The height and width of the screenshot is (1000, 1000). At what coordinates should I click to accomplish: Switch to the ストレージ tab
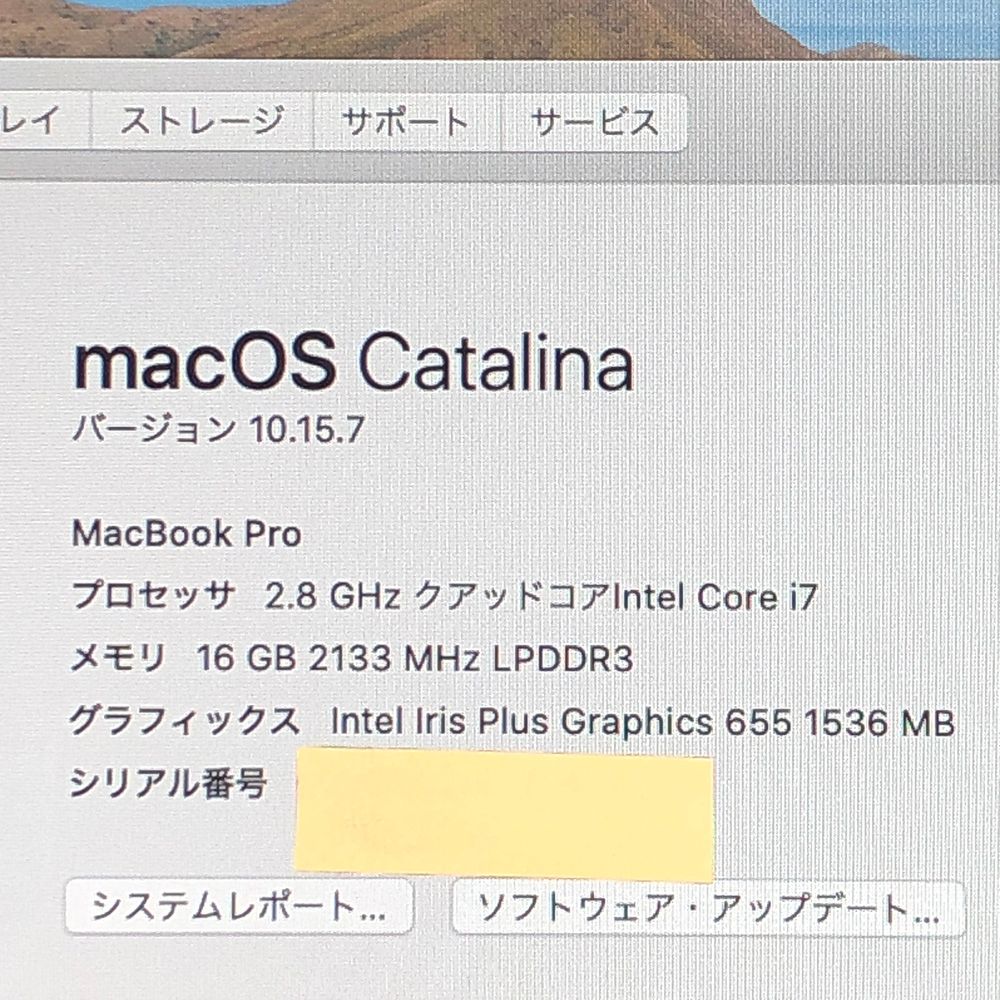tap(202, 121)
